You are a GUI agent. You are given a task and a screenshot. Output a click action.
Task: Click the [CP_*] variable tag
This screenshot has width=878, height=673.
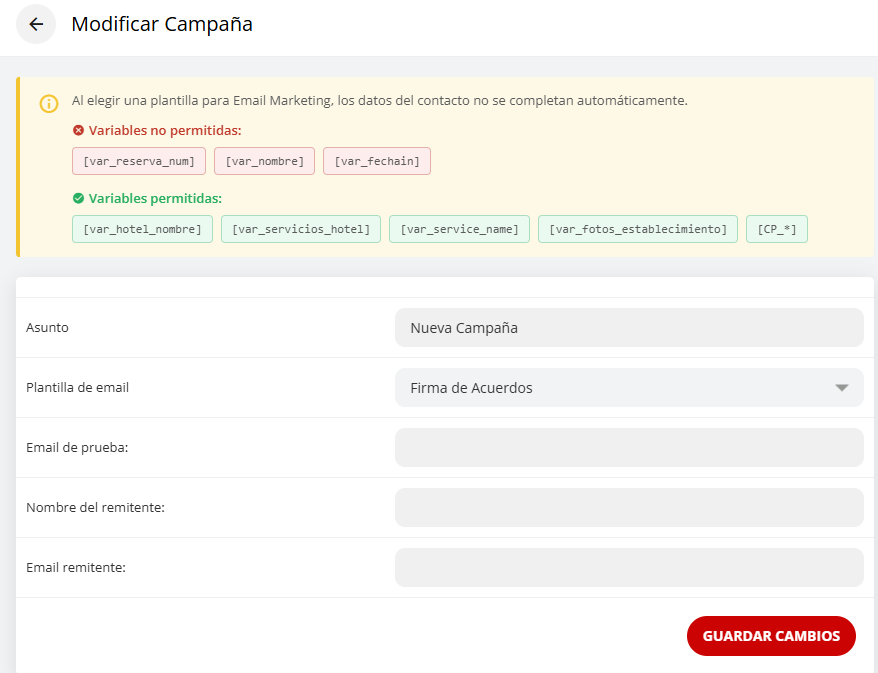(776, 229)
